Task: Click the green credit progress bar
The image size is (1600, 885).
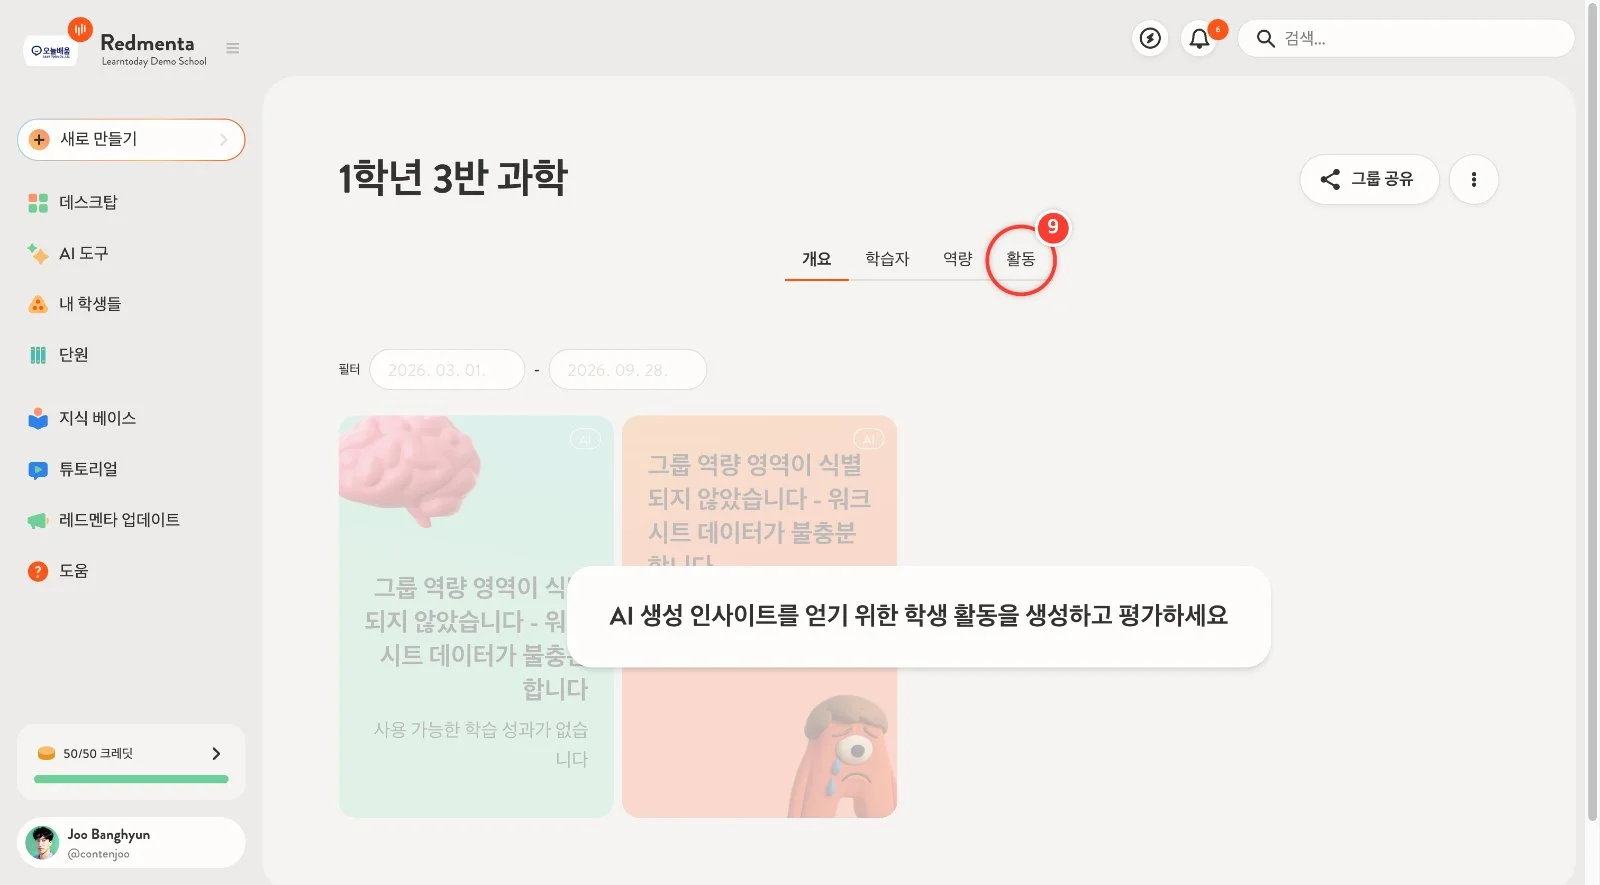Action: click(x=131, y=779)
